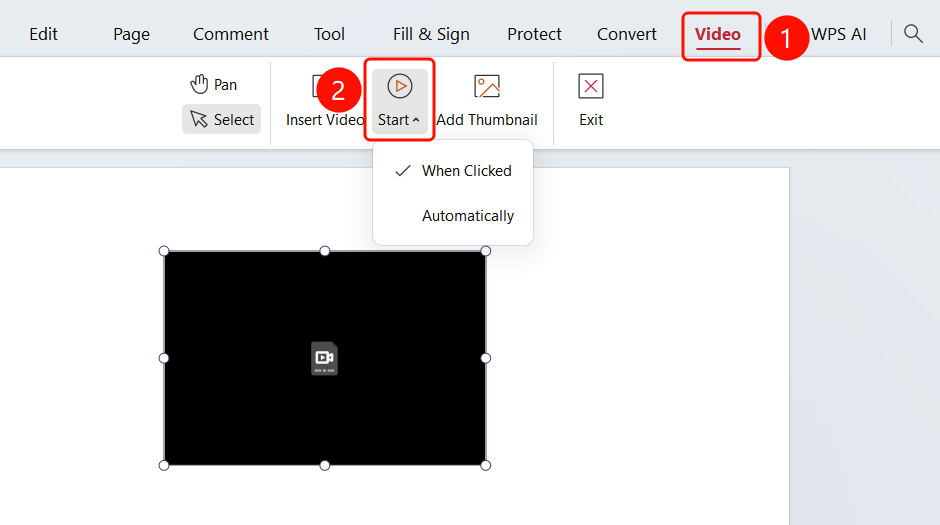Select the Video tab

(x=718, y=34)
